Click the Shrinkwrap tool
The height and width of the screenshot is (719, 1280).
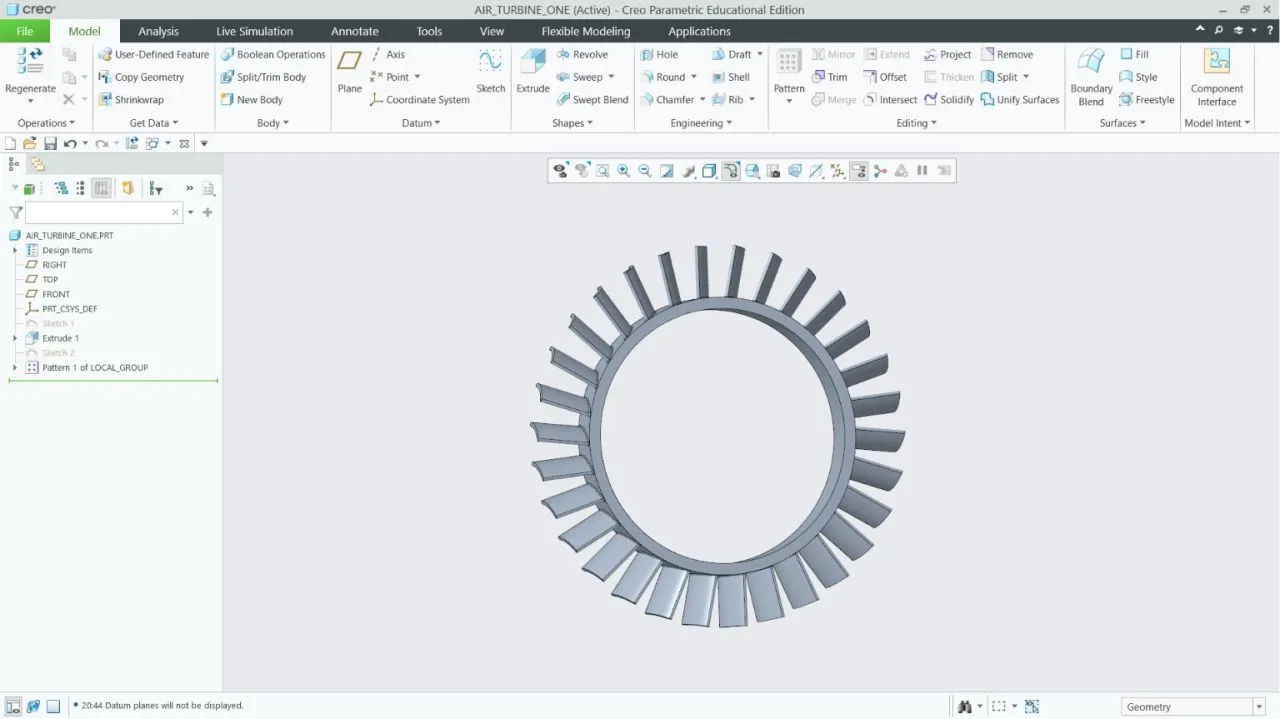pyautogui.click(x=131, y=100)
